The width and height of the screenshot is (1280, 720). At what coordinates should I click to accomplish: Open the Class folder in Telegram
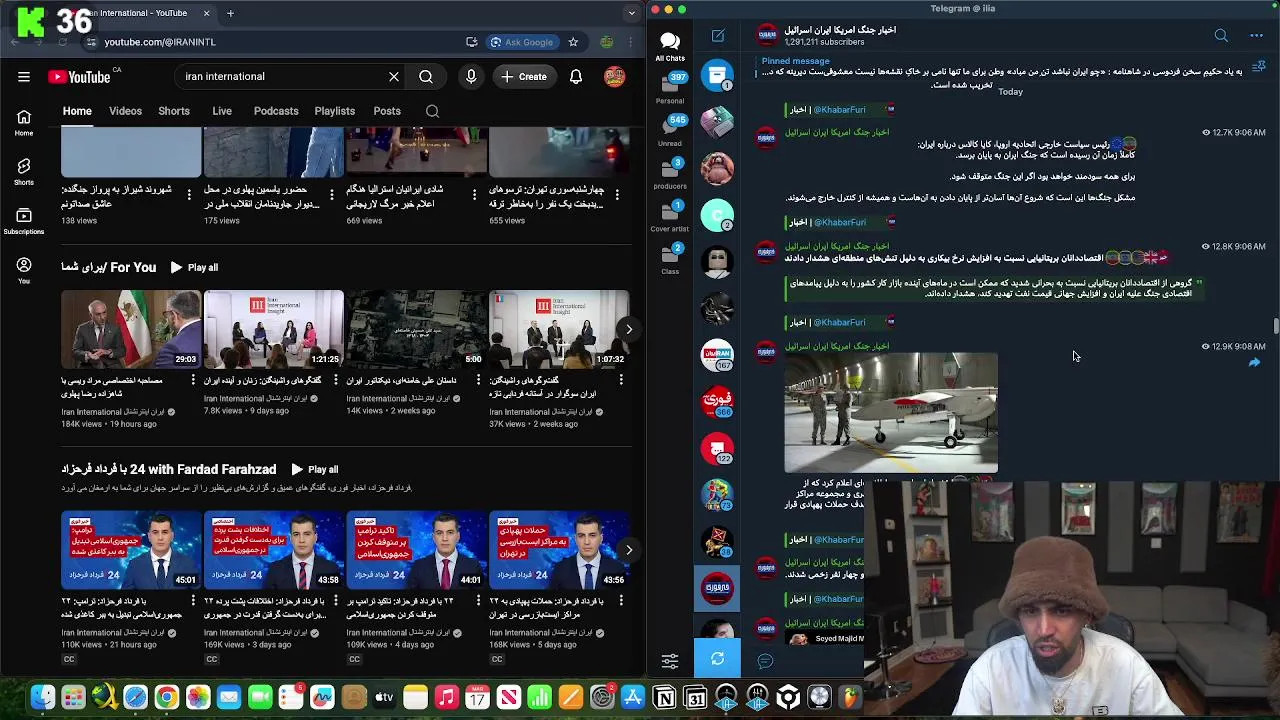670,259
